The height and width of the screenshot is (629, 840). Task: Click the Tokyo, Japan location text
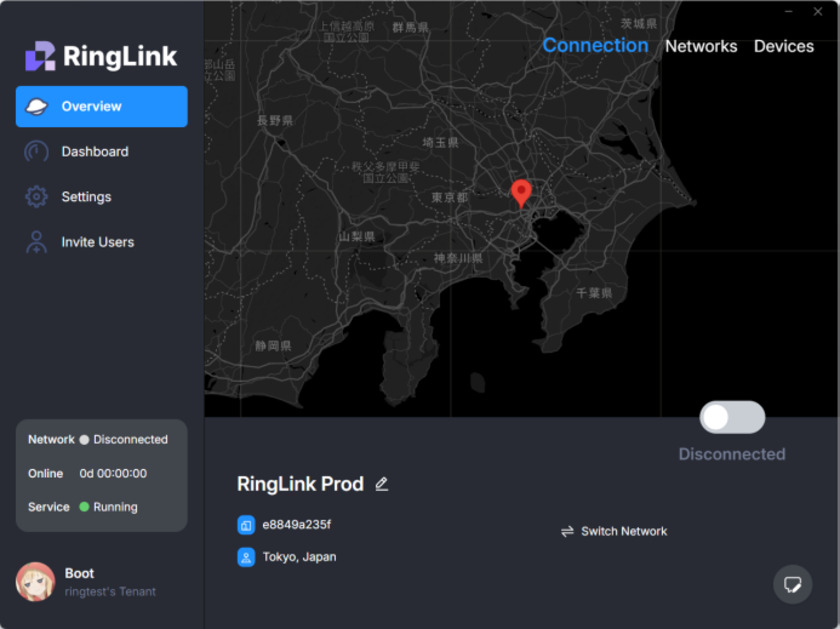pos(299,557)
